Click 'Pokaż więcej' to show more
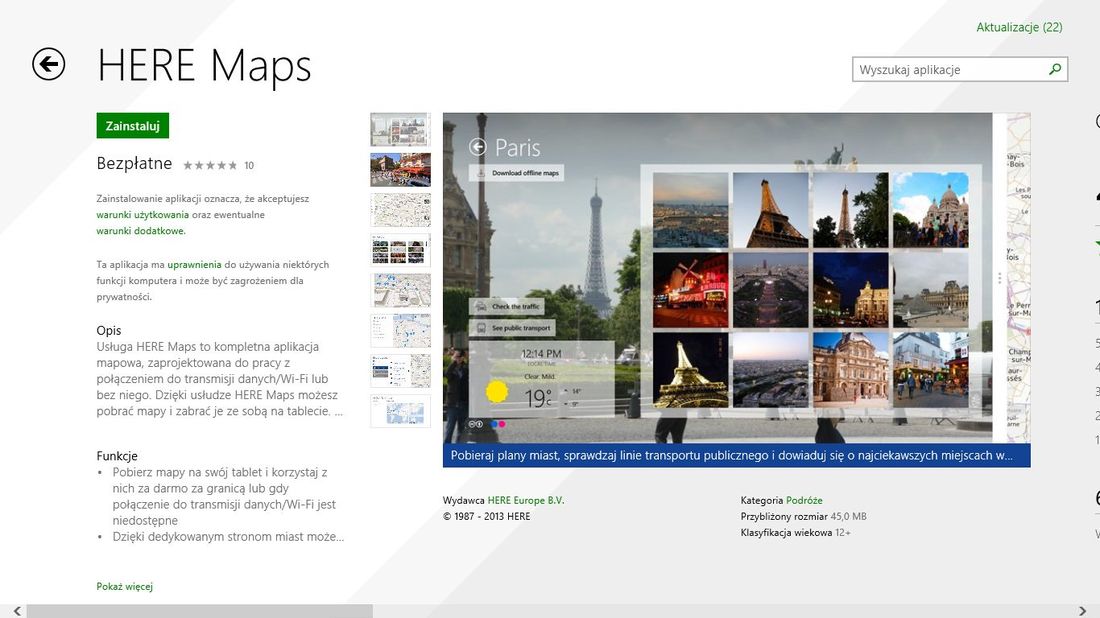Viewport: 1100px width, 618px height. tap(124, 586)
